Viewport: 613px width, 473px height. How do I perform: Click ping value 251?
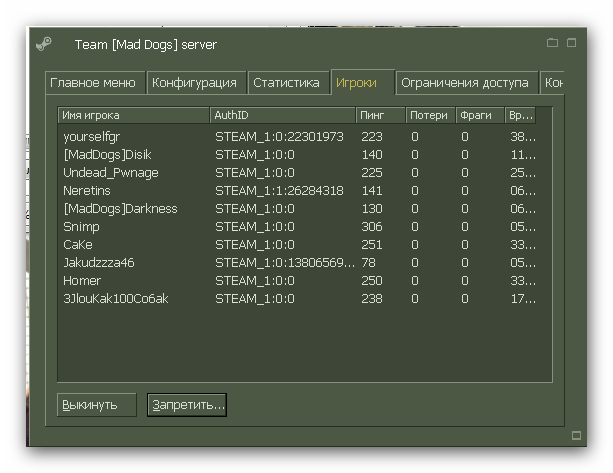(x=372, y=244)
